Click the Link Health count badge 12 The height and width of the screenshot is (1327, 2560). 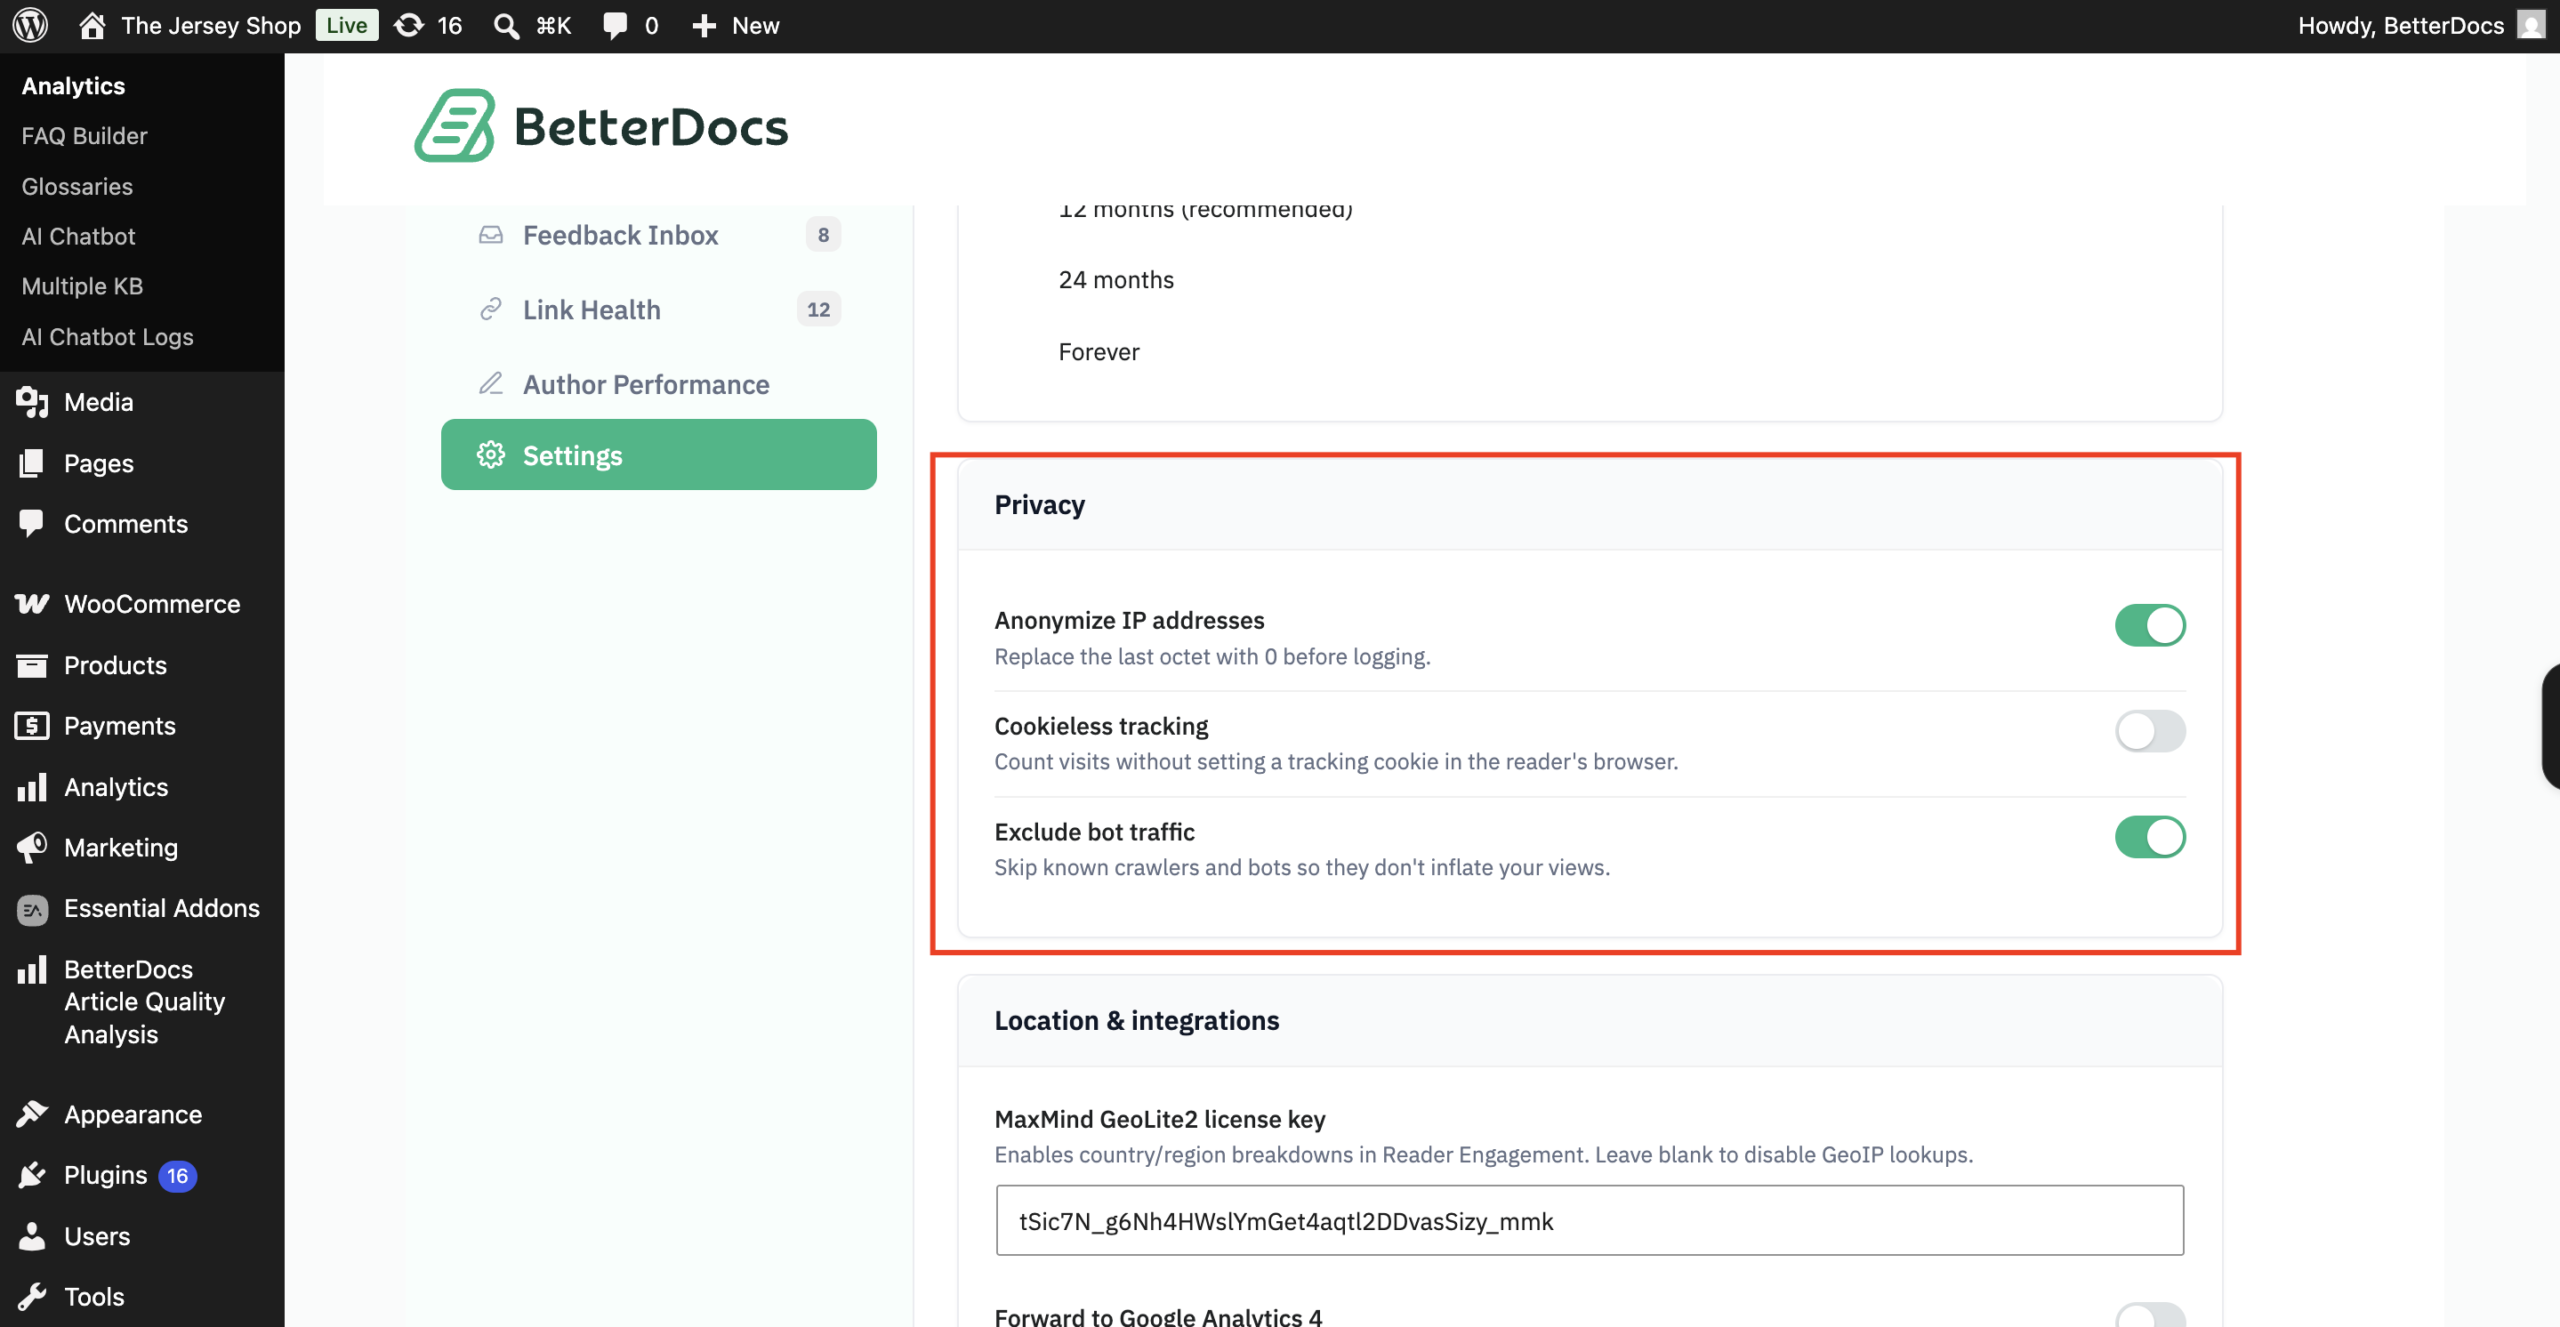(818, 310)
